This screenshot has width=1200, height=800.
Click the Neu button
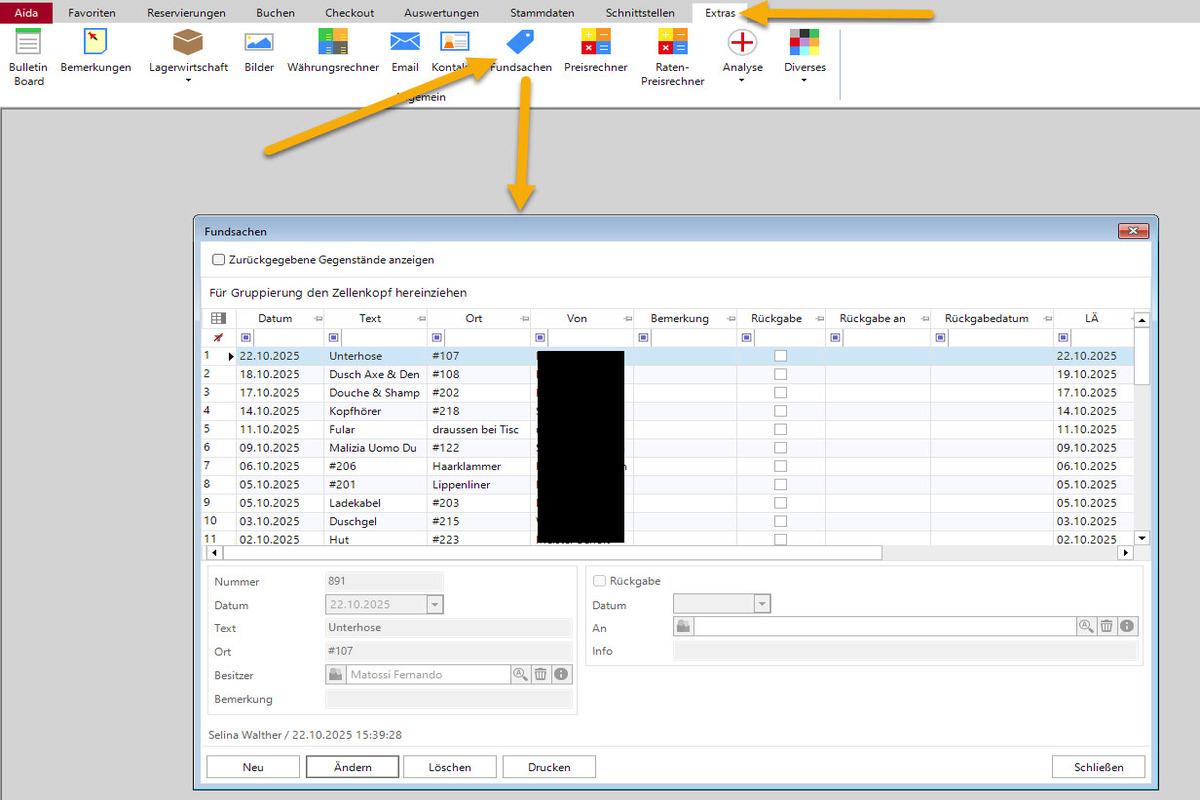coord(253,767)
